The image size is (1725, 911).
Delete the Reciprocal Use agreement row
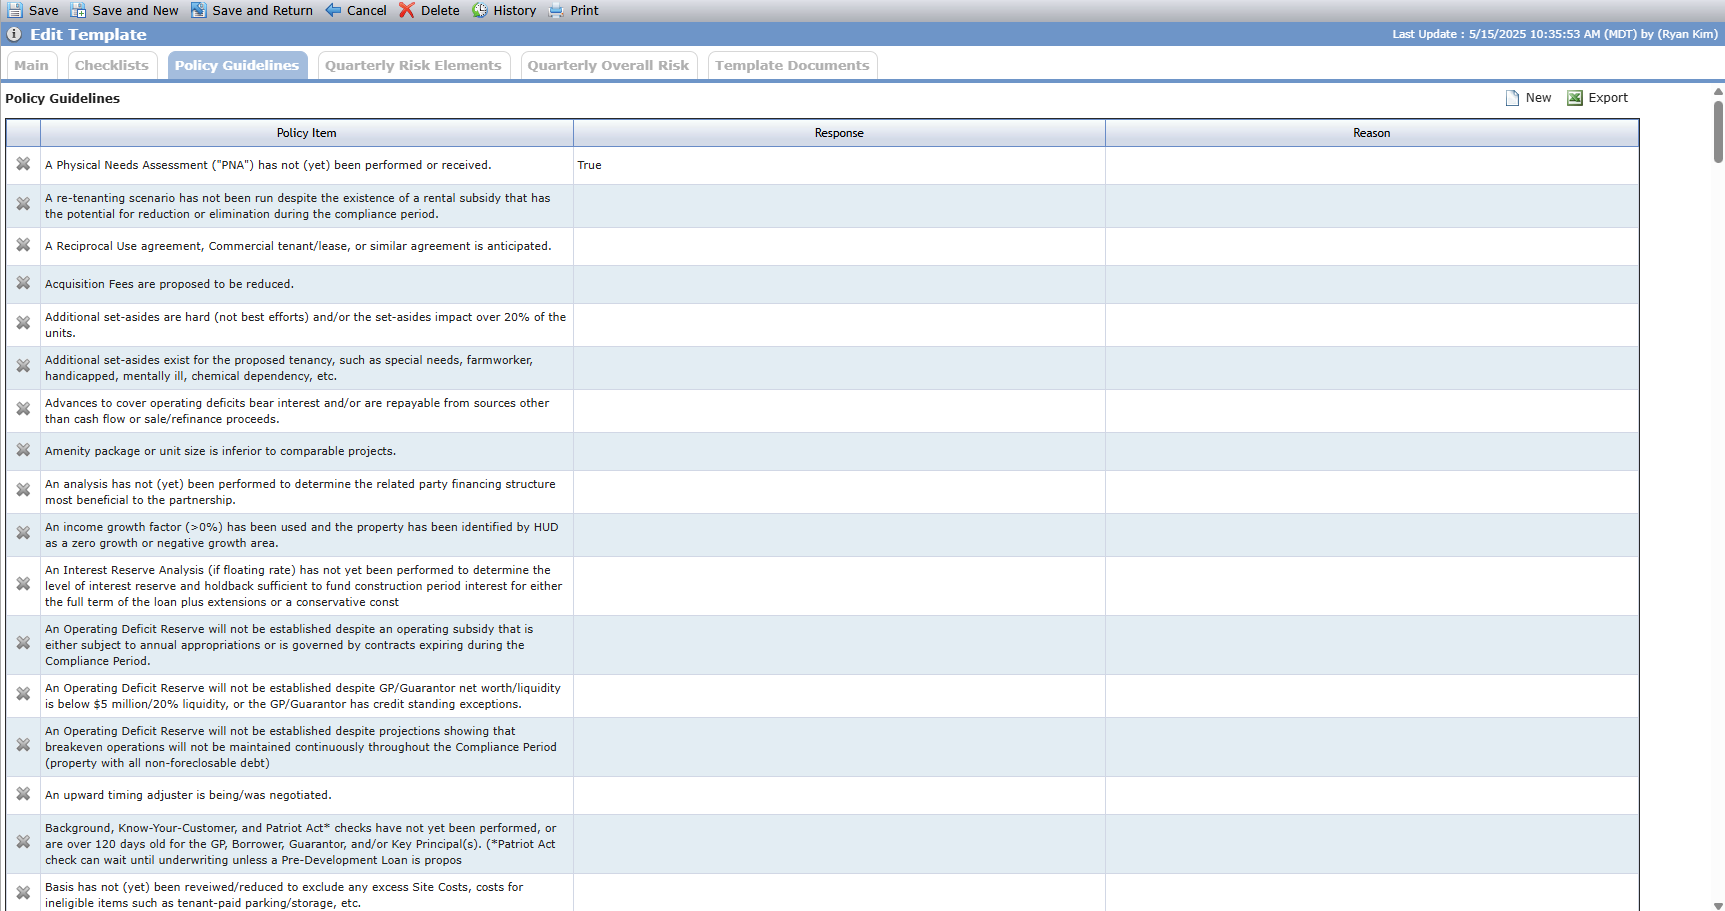[23, 245]
